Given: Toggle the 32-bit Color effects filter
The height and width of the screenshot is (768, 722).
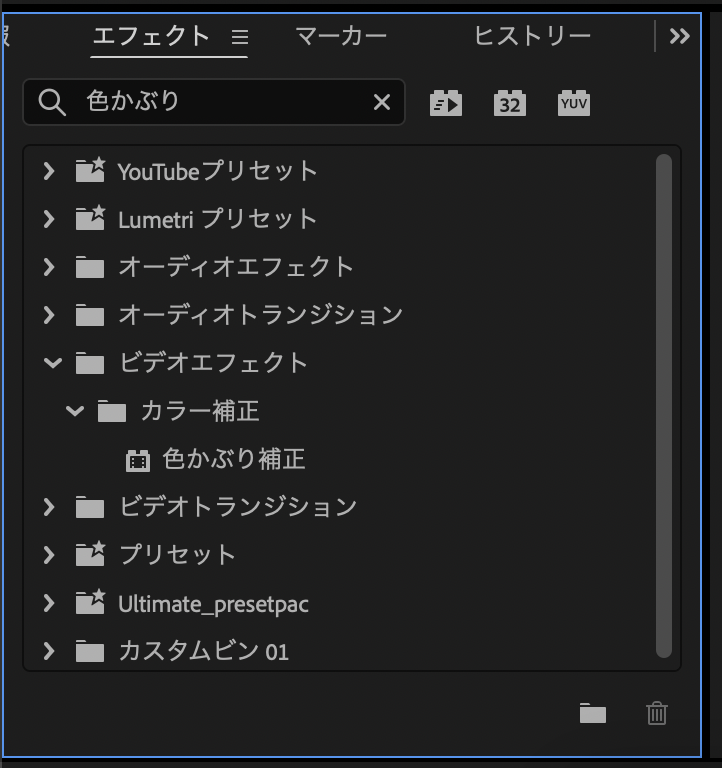Looking at the screenshot, I should coord(510,103).
